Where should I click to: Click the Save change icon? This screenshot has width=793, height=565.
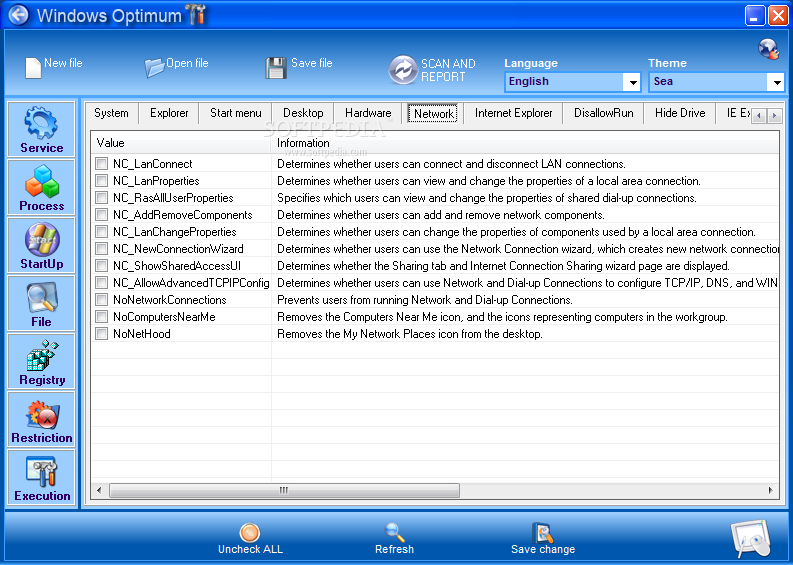(543, 532)
